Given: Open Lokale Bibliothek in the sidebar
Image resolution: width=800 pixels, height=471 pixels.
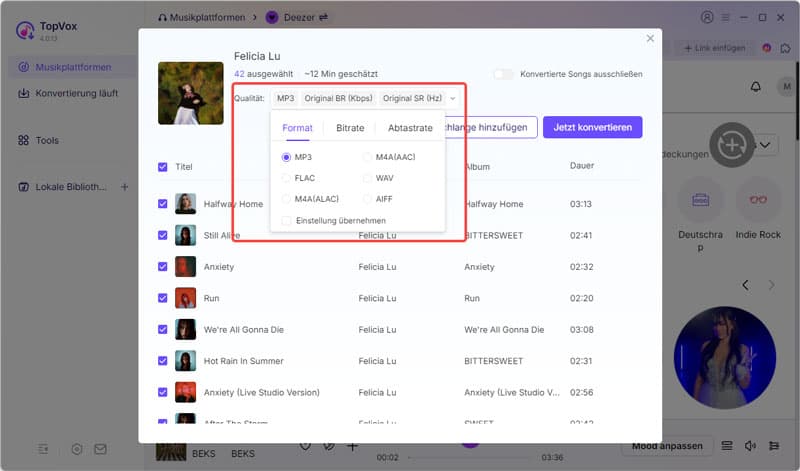Looking at the screenshot, I should (62, 187).
